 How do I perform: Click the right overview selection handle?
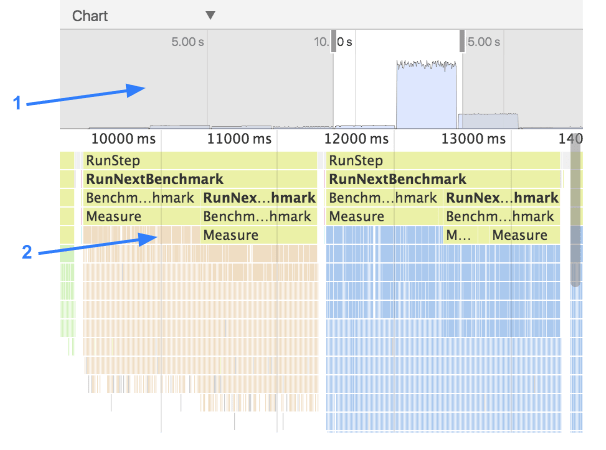tap(462, 41)
